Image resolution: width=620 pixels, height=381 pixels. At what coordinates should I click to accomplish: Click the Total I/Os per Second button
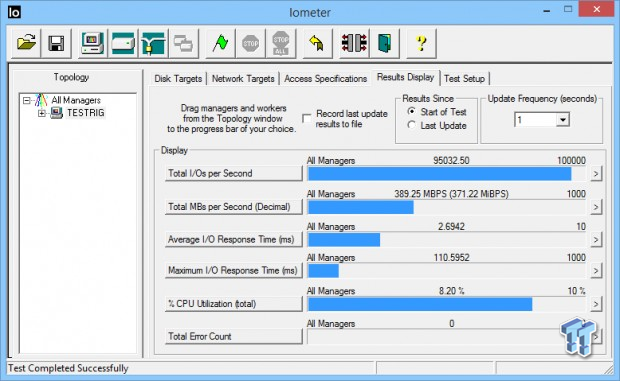pos(233,174)
